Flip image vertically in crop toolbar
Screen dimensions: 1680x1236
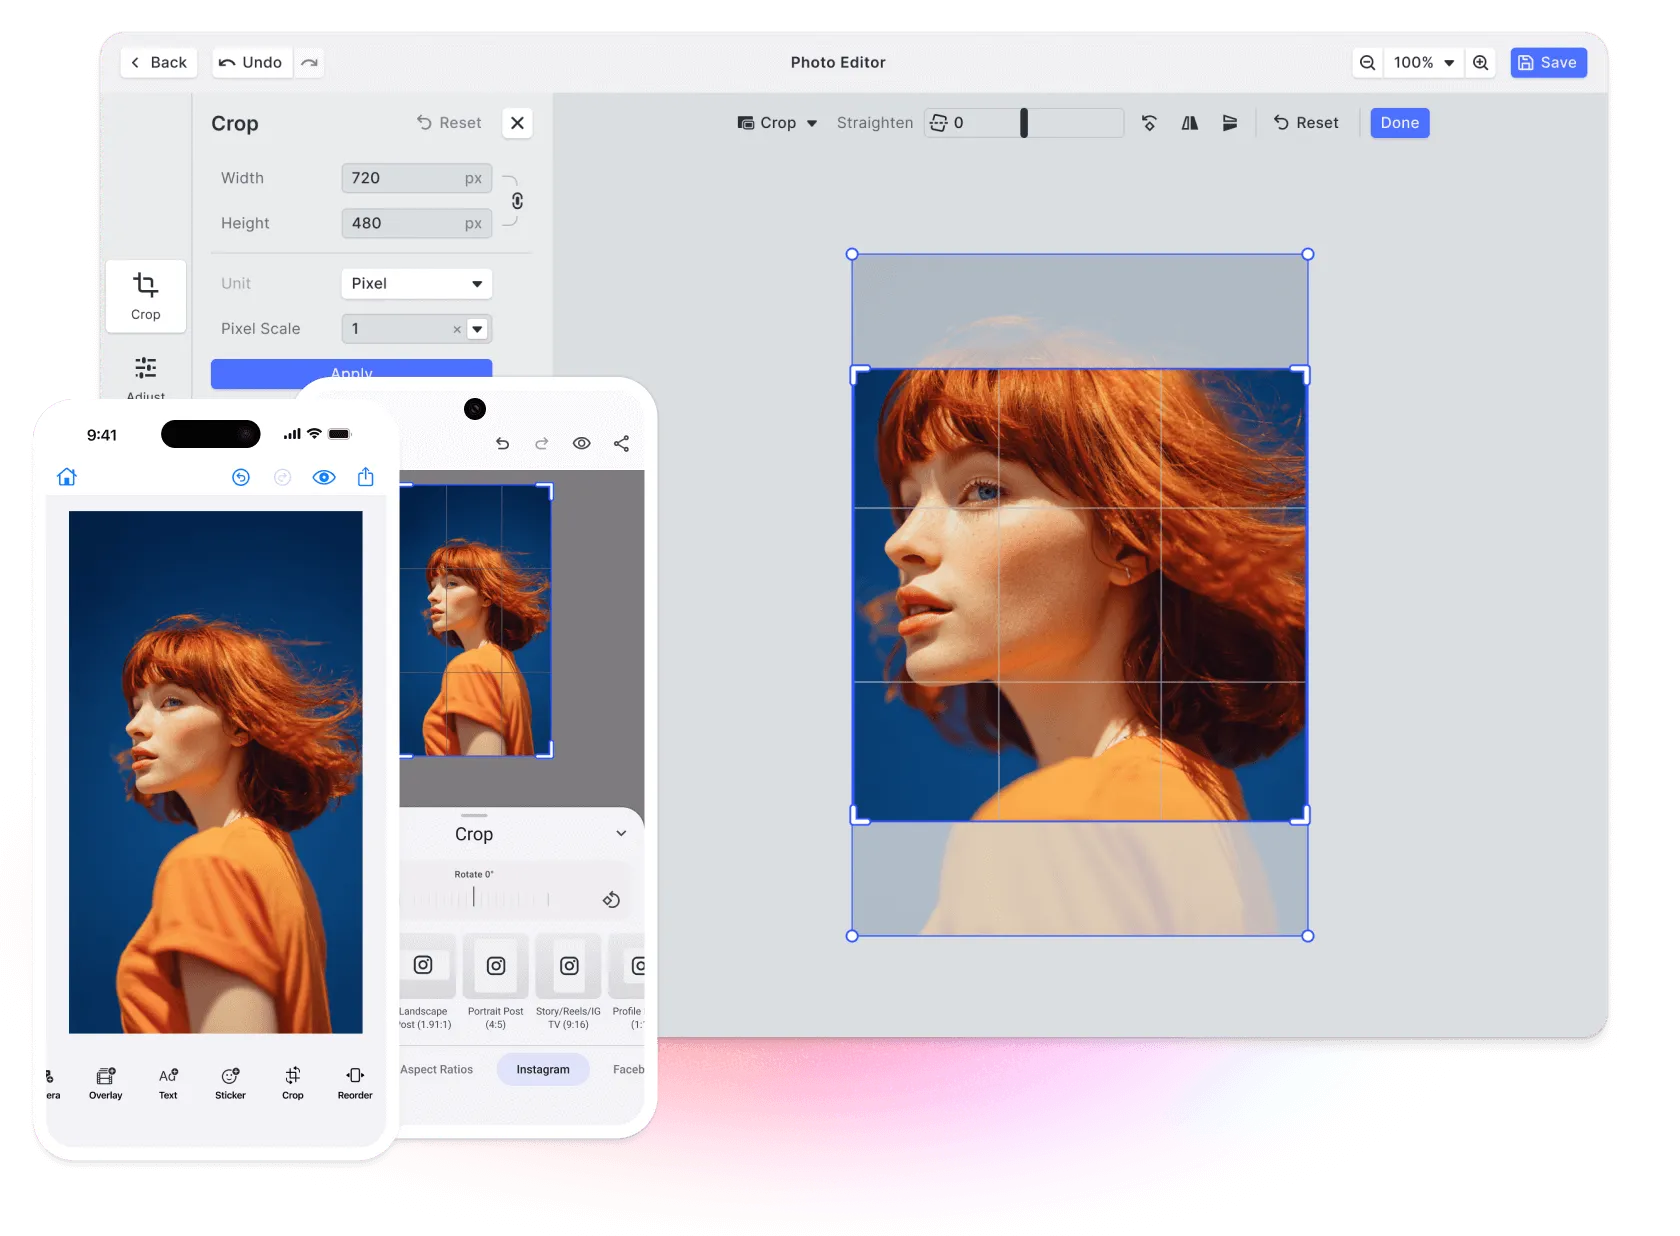pyautogui.click(x=1229, y=123)
